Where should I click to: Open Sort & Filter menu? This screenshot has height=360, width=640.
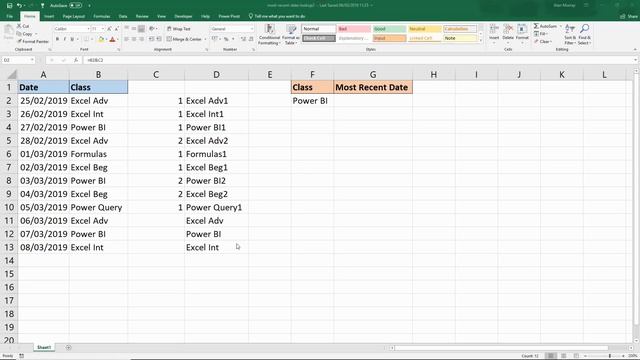[x=570, y=34]
